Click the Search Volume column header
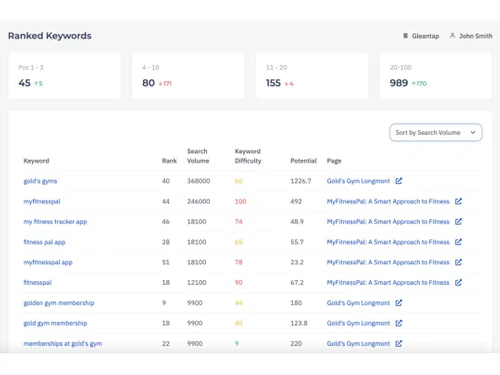Screen dimensions: 500x375 (x=198, y=156)
